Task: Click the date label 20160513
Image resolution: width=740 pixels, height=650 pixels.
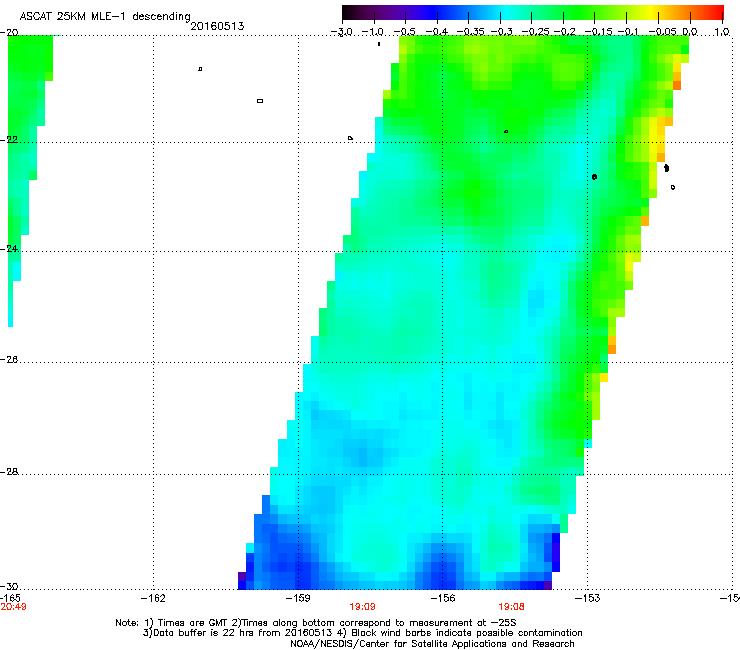Action: click(217, 26)
